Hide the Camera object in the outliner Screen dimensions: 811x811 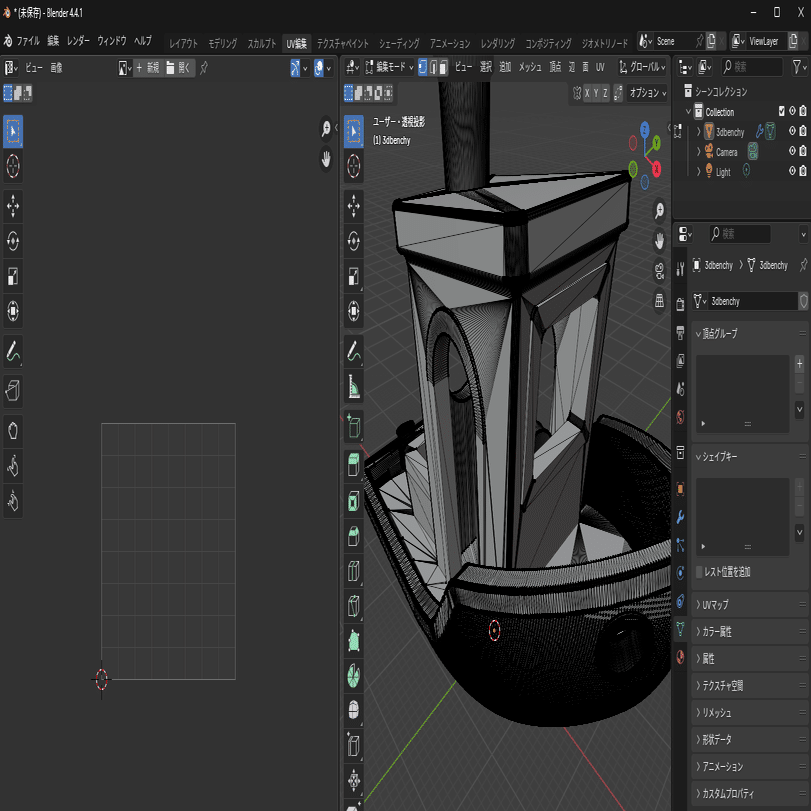[791, 152]
